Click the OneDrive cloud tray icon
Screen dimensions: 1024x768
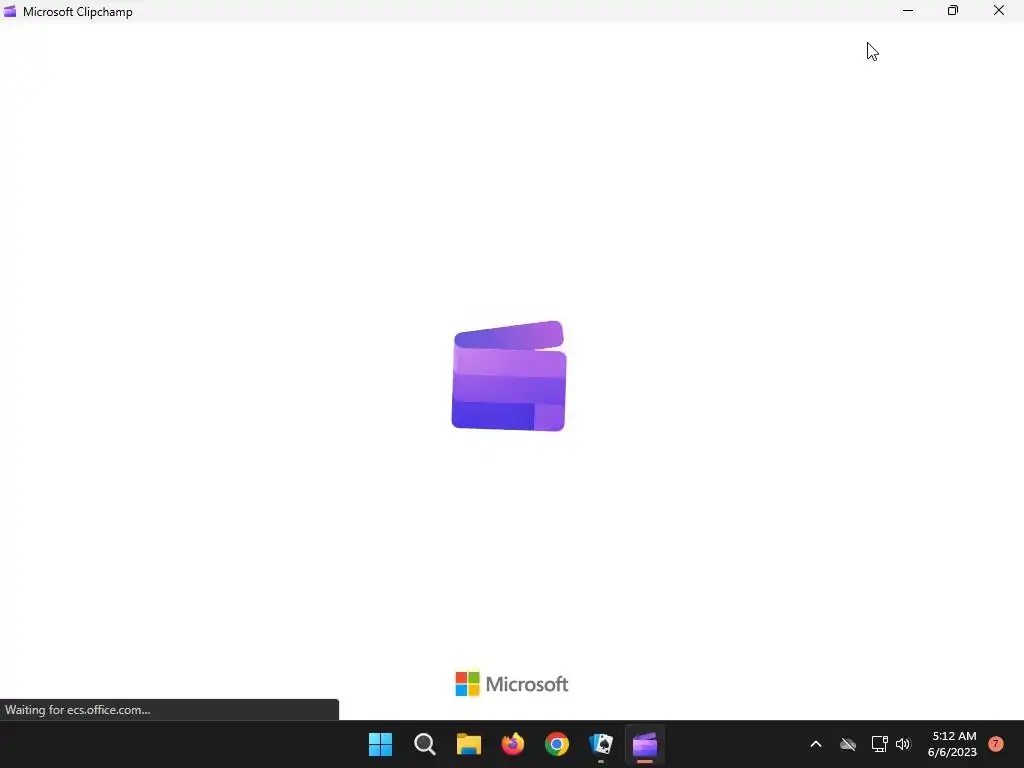(848, 744)
